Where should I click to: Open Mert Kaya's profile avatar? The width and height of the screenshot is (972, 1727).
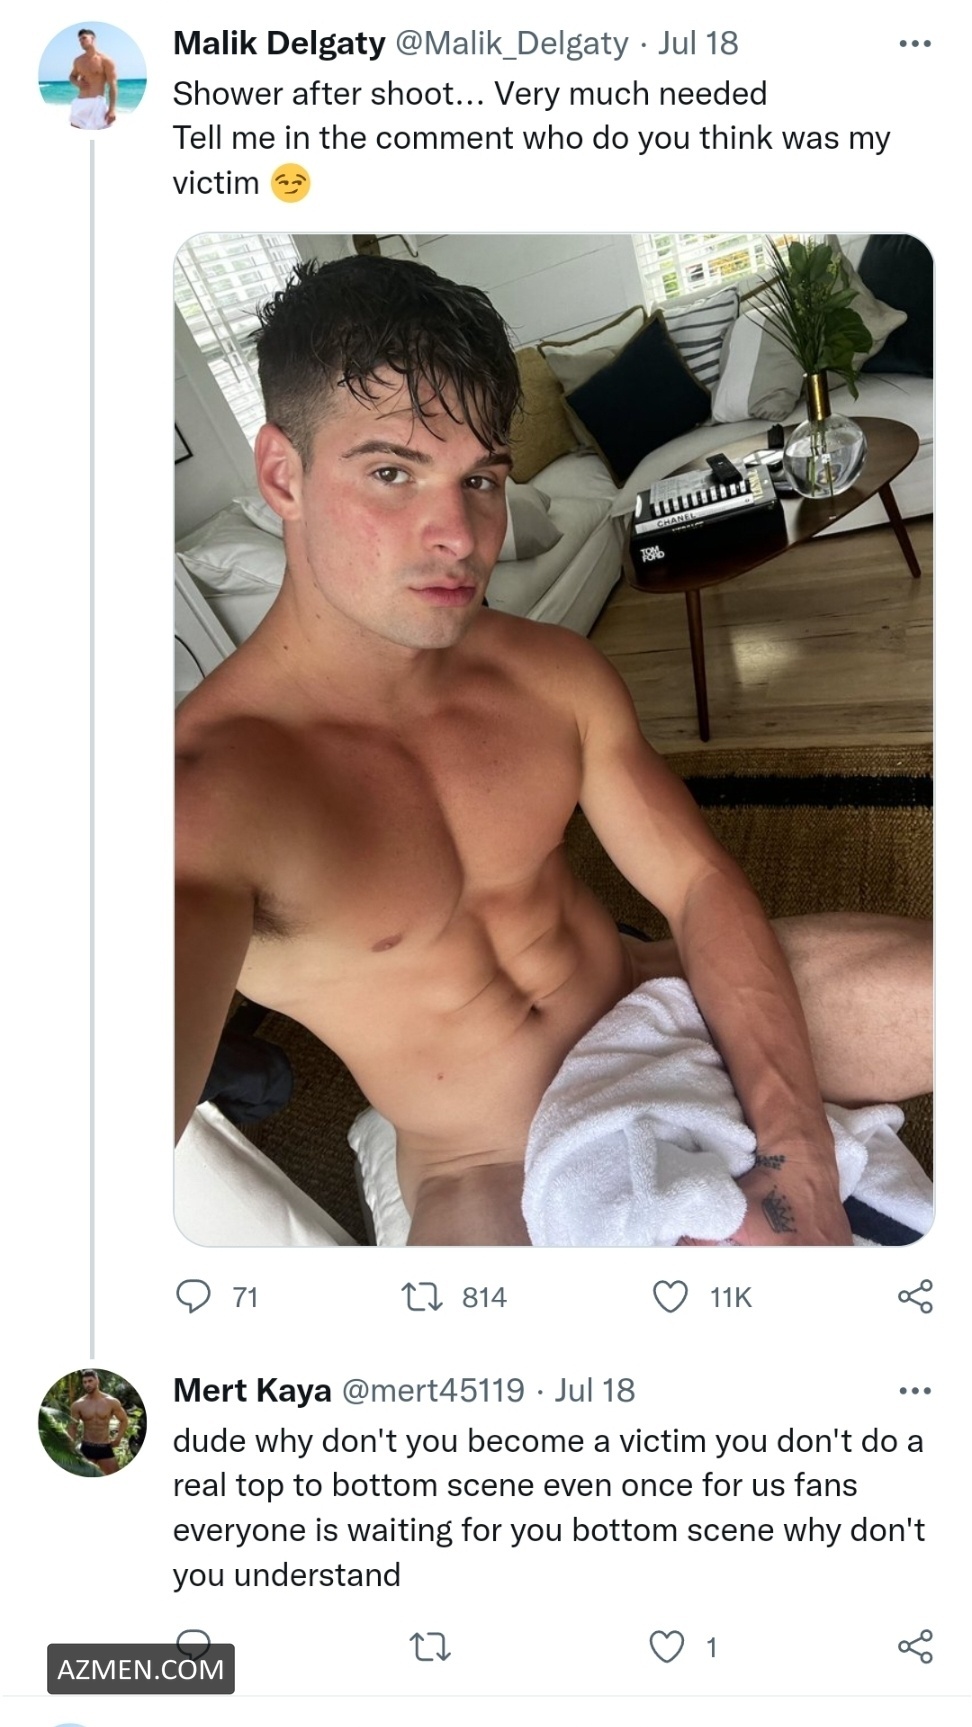(92, 1422)
